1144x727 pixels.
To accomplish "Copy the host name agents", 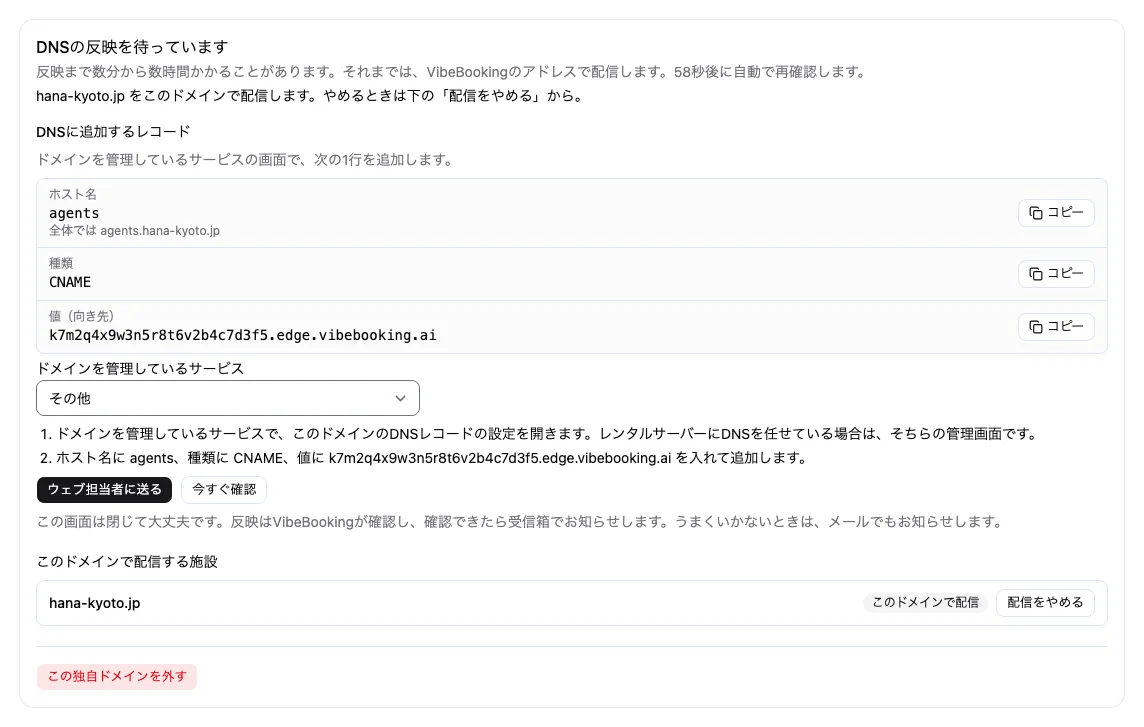I will coord(1056,212).
